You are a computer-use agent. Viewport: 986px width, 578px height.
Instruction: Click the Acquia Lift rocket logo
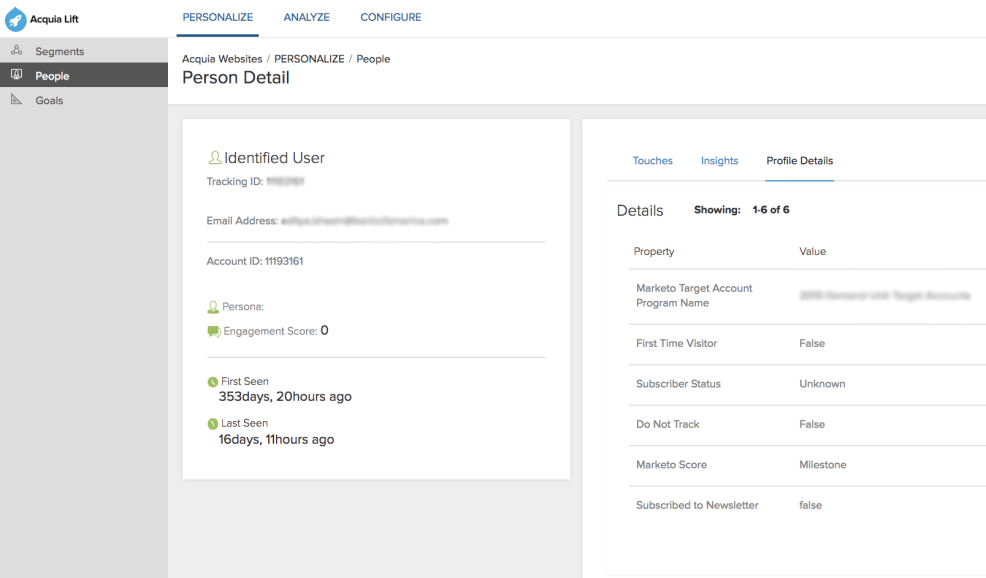pyautogui.click(x=16, y=18)
